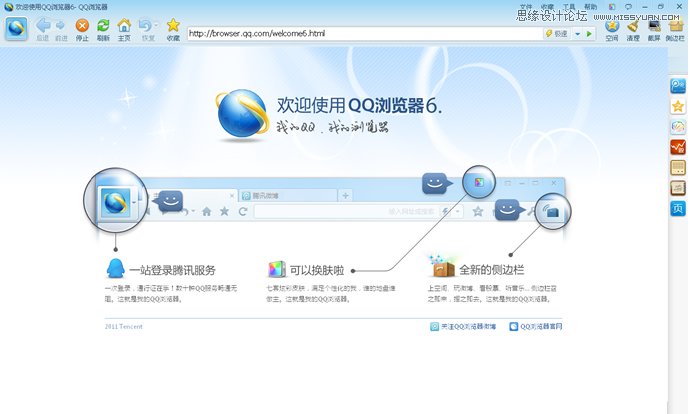This screenshot has height=414, width=690.
Task: Open the 帮助 menu
Action: click(x=590, y=7)
